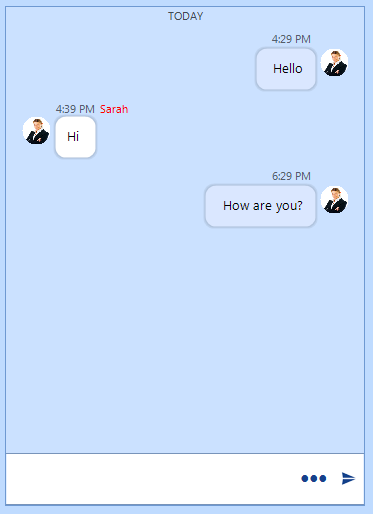The height and width of the screenshot is (514, 373).
Task: Click inside the message input field
Action: click(152, 479)
